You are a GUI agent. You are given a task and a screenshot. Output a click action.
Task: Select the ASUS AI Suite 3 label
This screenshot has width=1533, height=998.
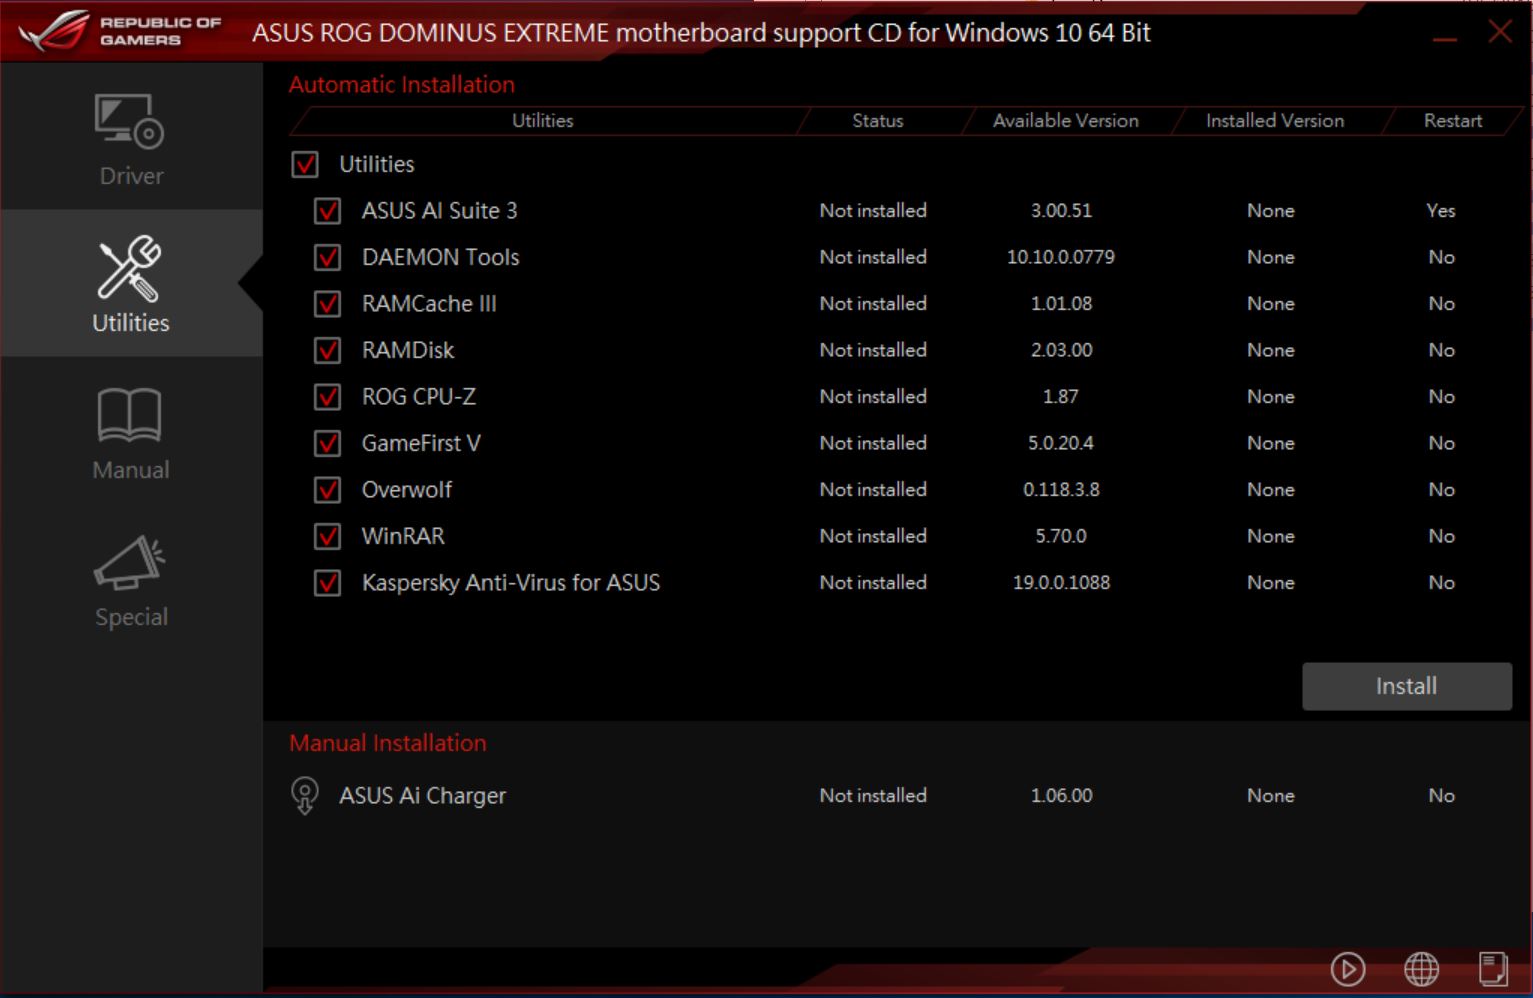[x=439, y=211]
